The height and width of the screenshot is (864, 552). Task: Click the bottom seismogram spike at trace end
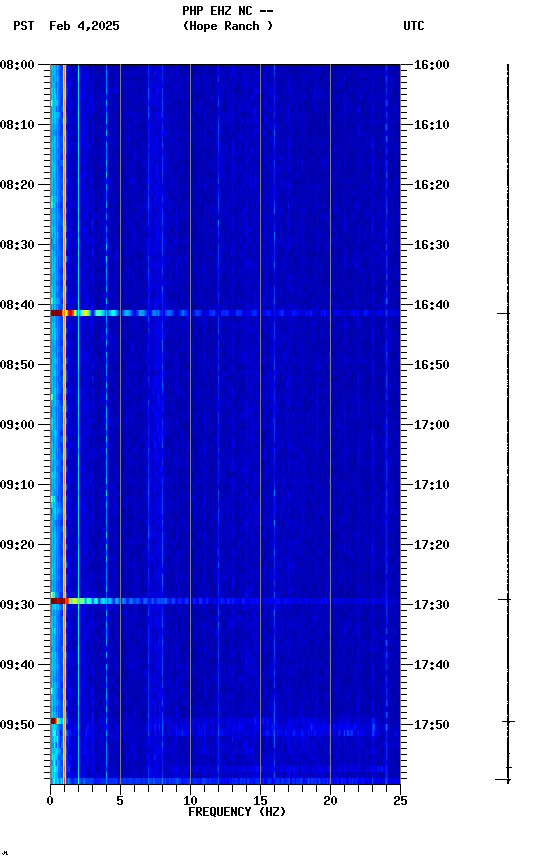[502, 780]
